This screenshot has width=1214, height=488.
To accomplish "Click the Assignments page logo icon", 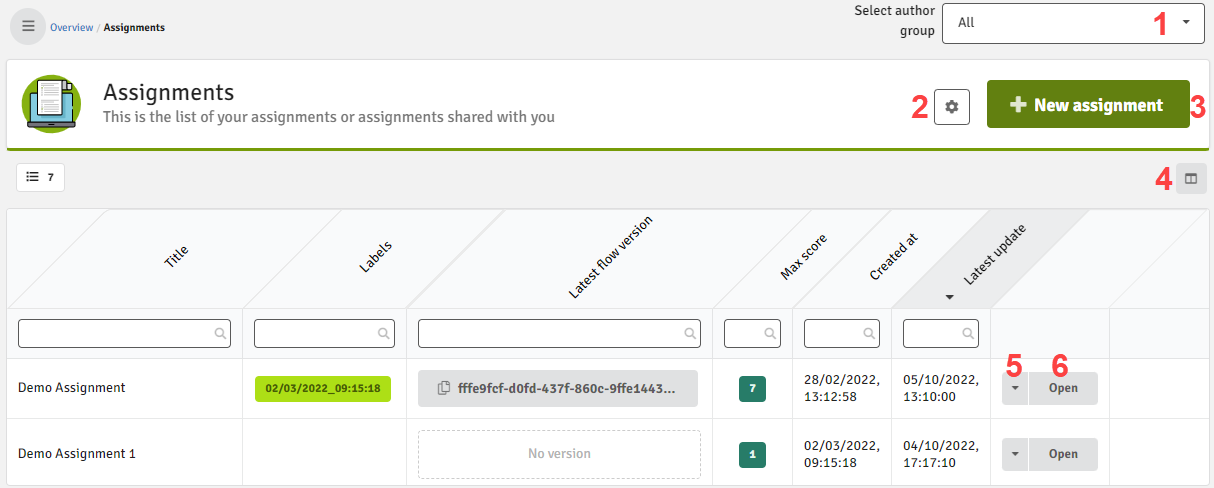I will click(51, 103).
